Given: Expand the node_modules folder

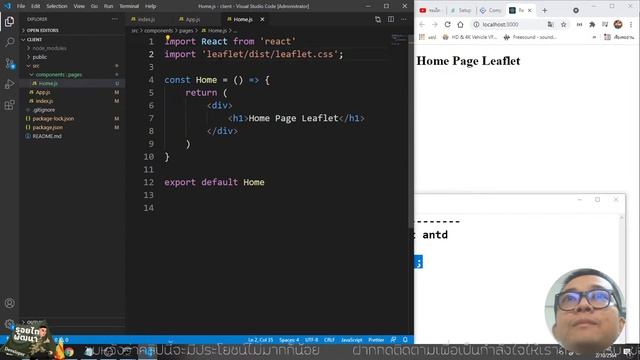Looking at the screenshot, I should (x=49, y=48).
